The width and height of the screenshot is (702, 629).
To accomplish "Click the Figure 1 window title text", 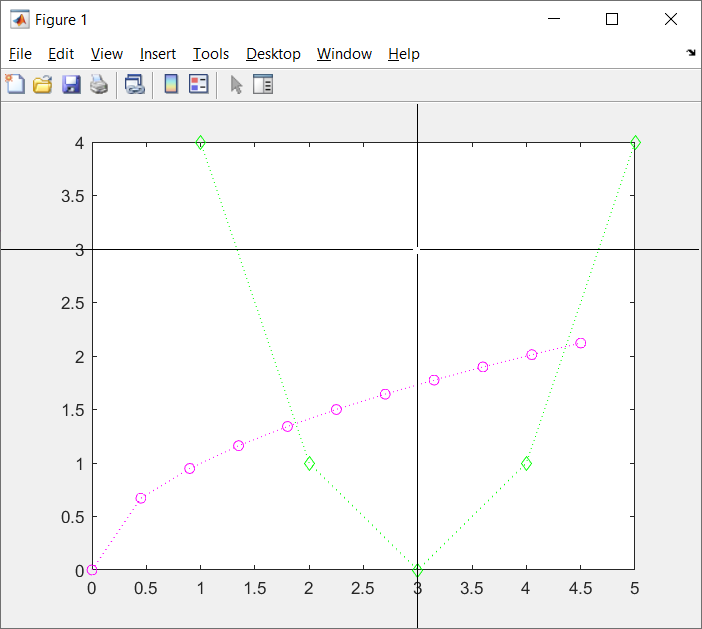I will point(61,20).
